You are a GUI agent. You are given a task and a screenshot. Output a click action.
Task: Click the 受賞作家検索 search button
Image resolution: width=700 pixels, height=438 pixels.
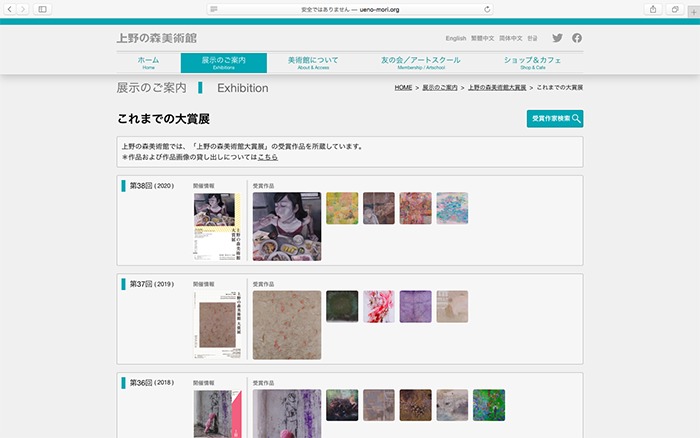[555, 119]
